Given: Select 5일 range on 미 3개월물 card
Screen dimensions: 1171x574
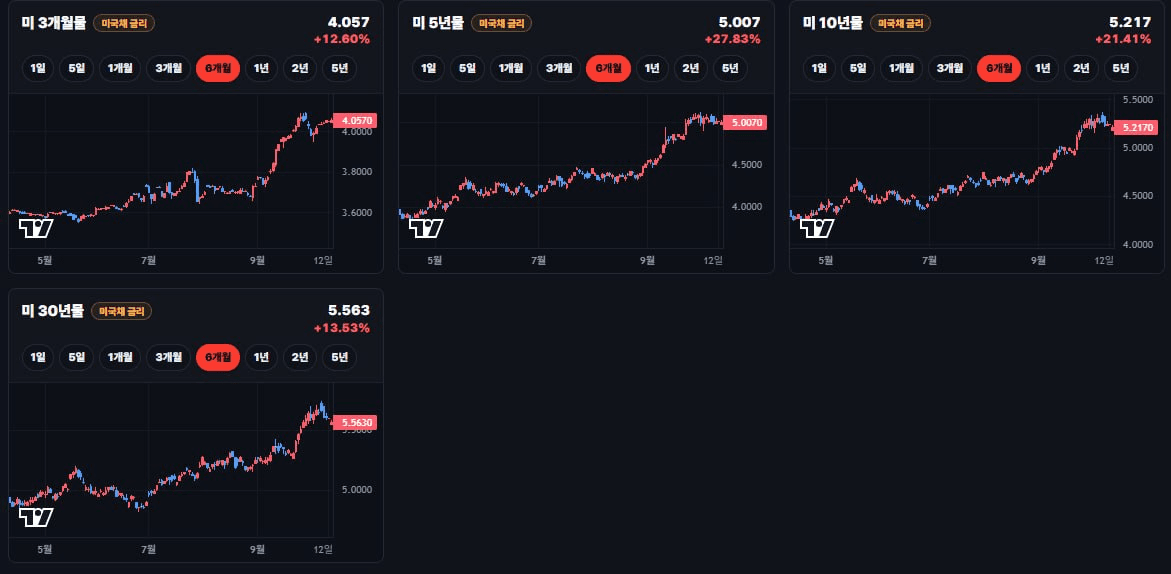Looking at the screenshot, I should (76, 69).
